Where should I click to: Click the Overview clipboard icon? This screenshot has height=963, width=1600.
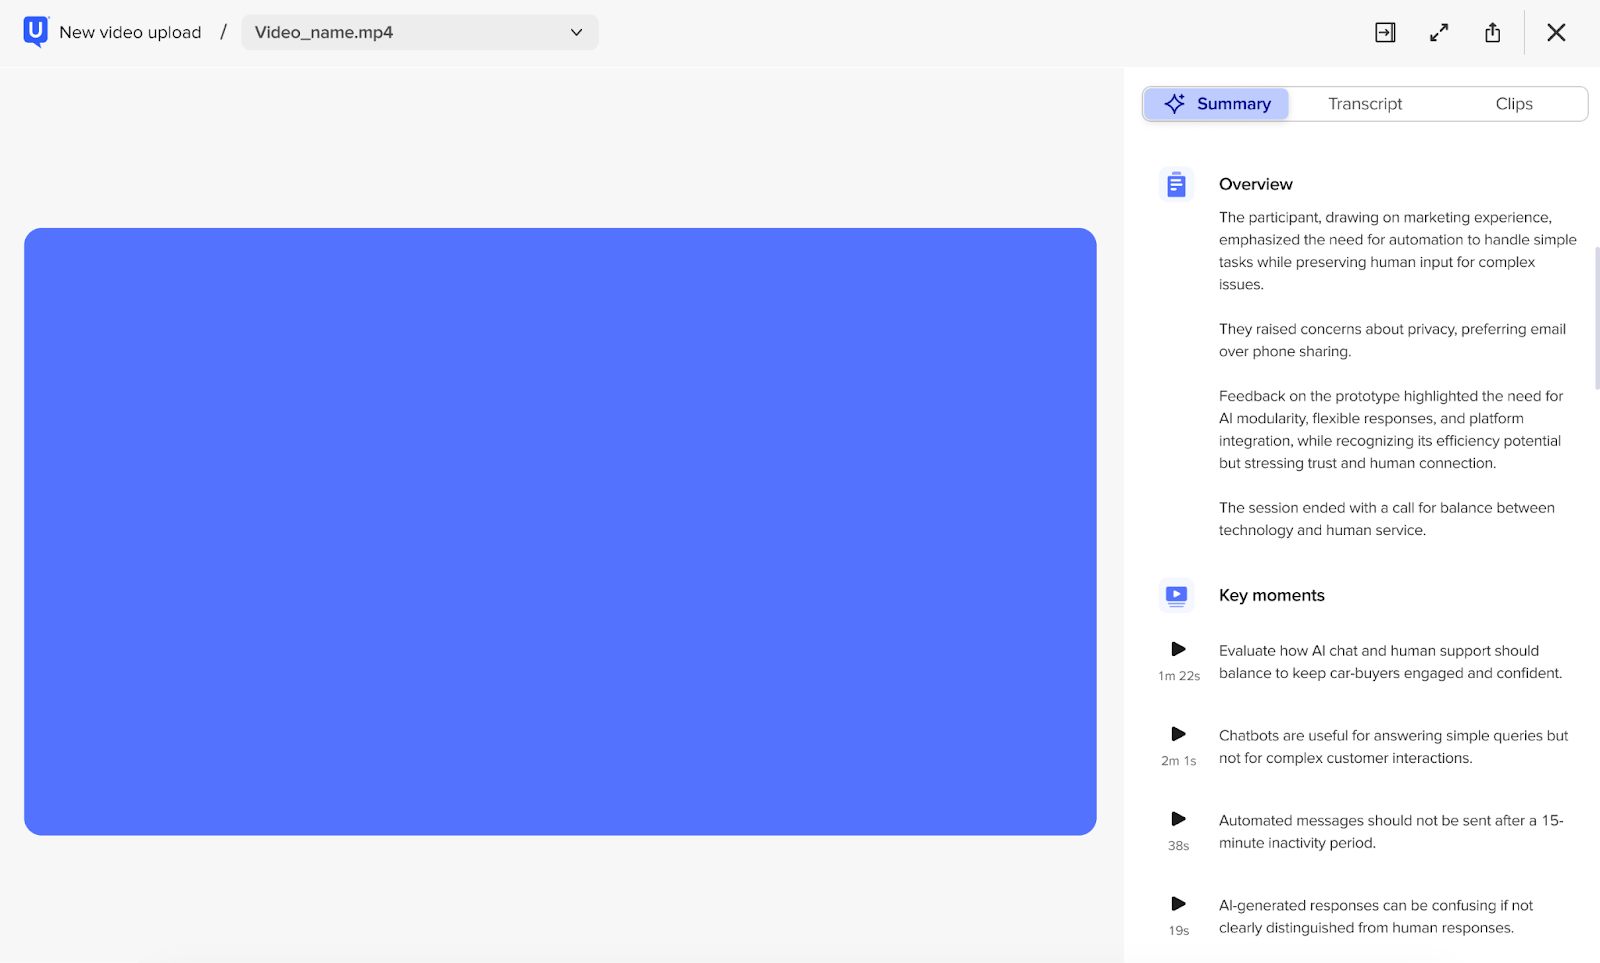1176,185
